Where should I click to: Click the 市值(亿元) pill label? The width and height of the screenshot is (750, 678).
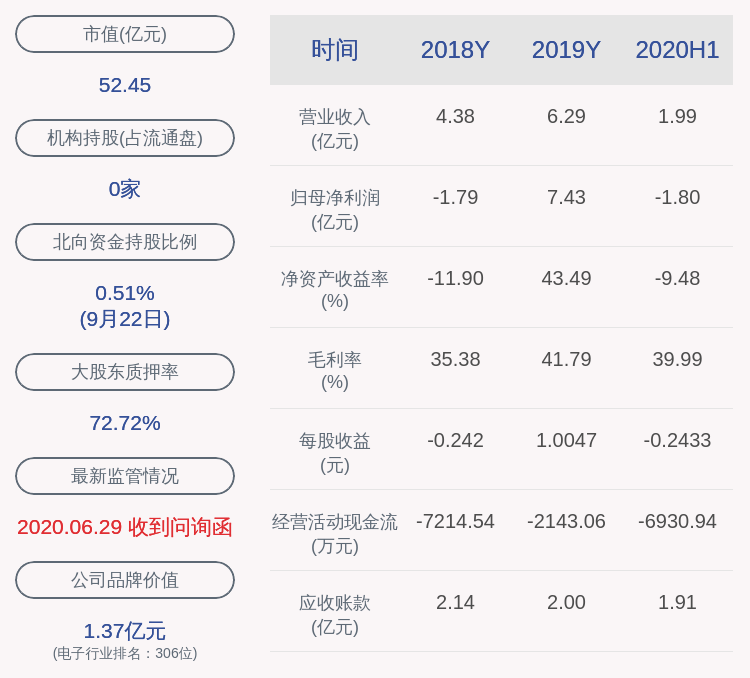click(x=125, y=34)
